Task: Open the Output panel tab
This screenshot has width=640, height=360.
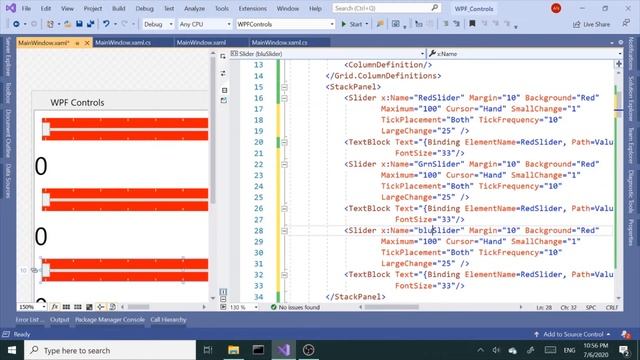Action: click(60, 320)
